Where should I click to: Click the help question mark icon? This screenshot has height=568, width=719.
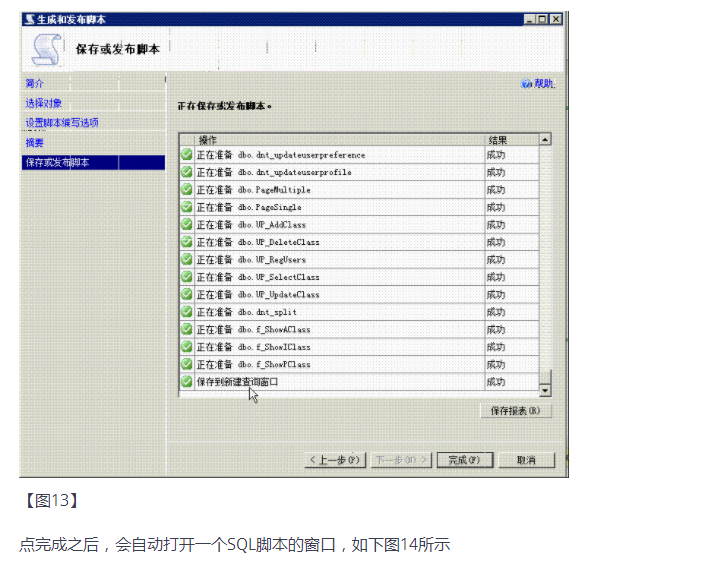(525, 84)
